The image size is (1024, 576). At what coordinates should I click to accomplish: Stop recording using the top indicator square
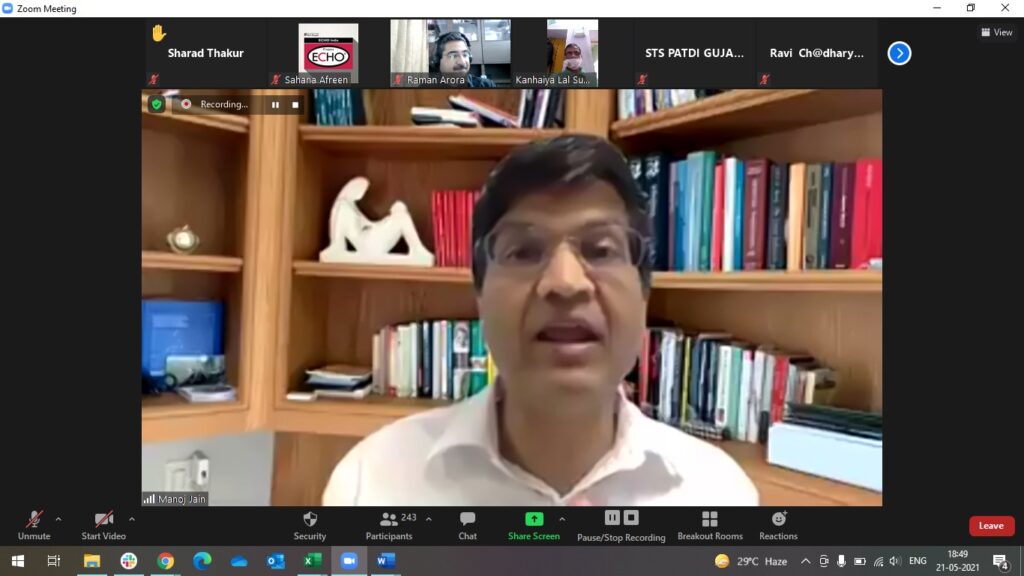coord(295,104)
